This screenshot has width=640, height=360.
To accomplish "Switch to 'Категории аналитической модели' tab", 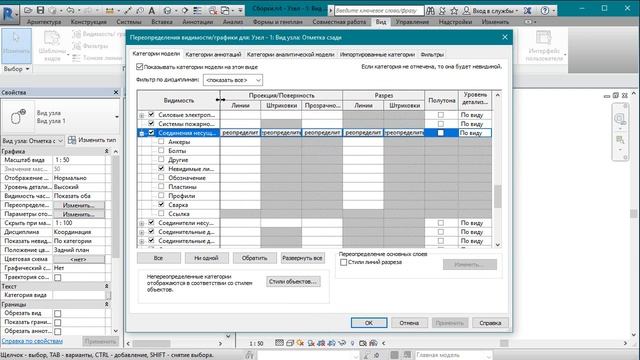I will pyautogui.click(x=290, y=54).
